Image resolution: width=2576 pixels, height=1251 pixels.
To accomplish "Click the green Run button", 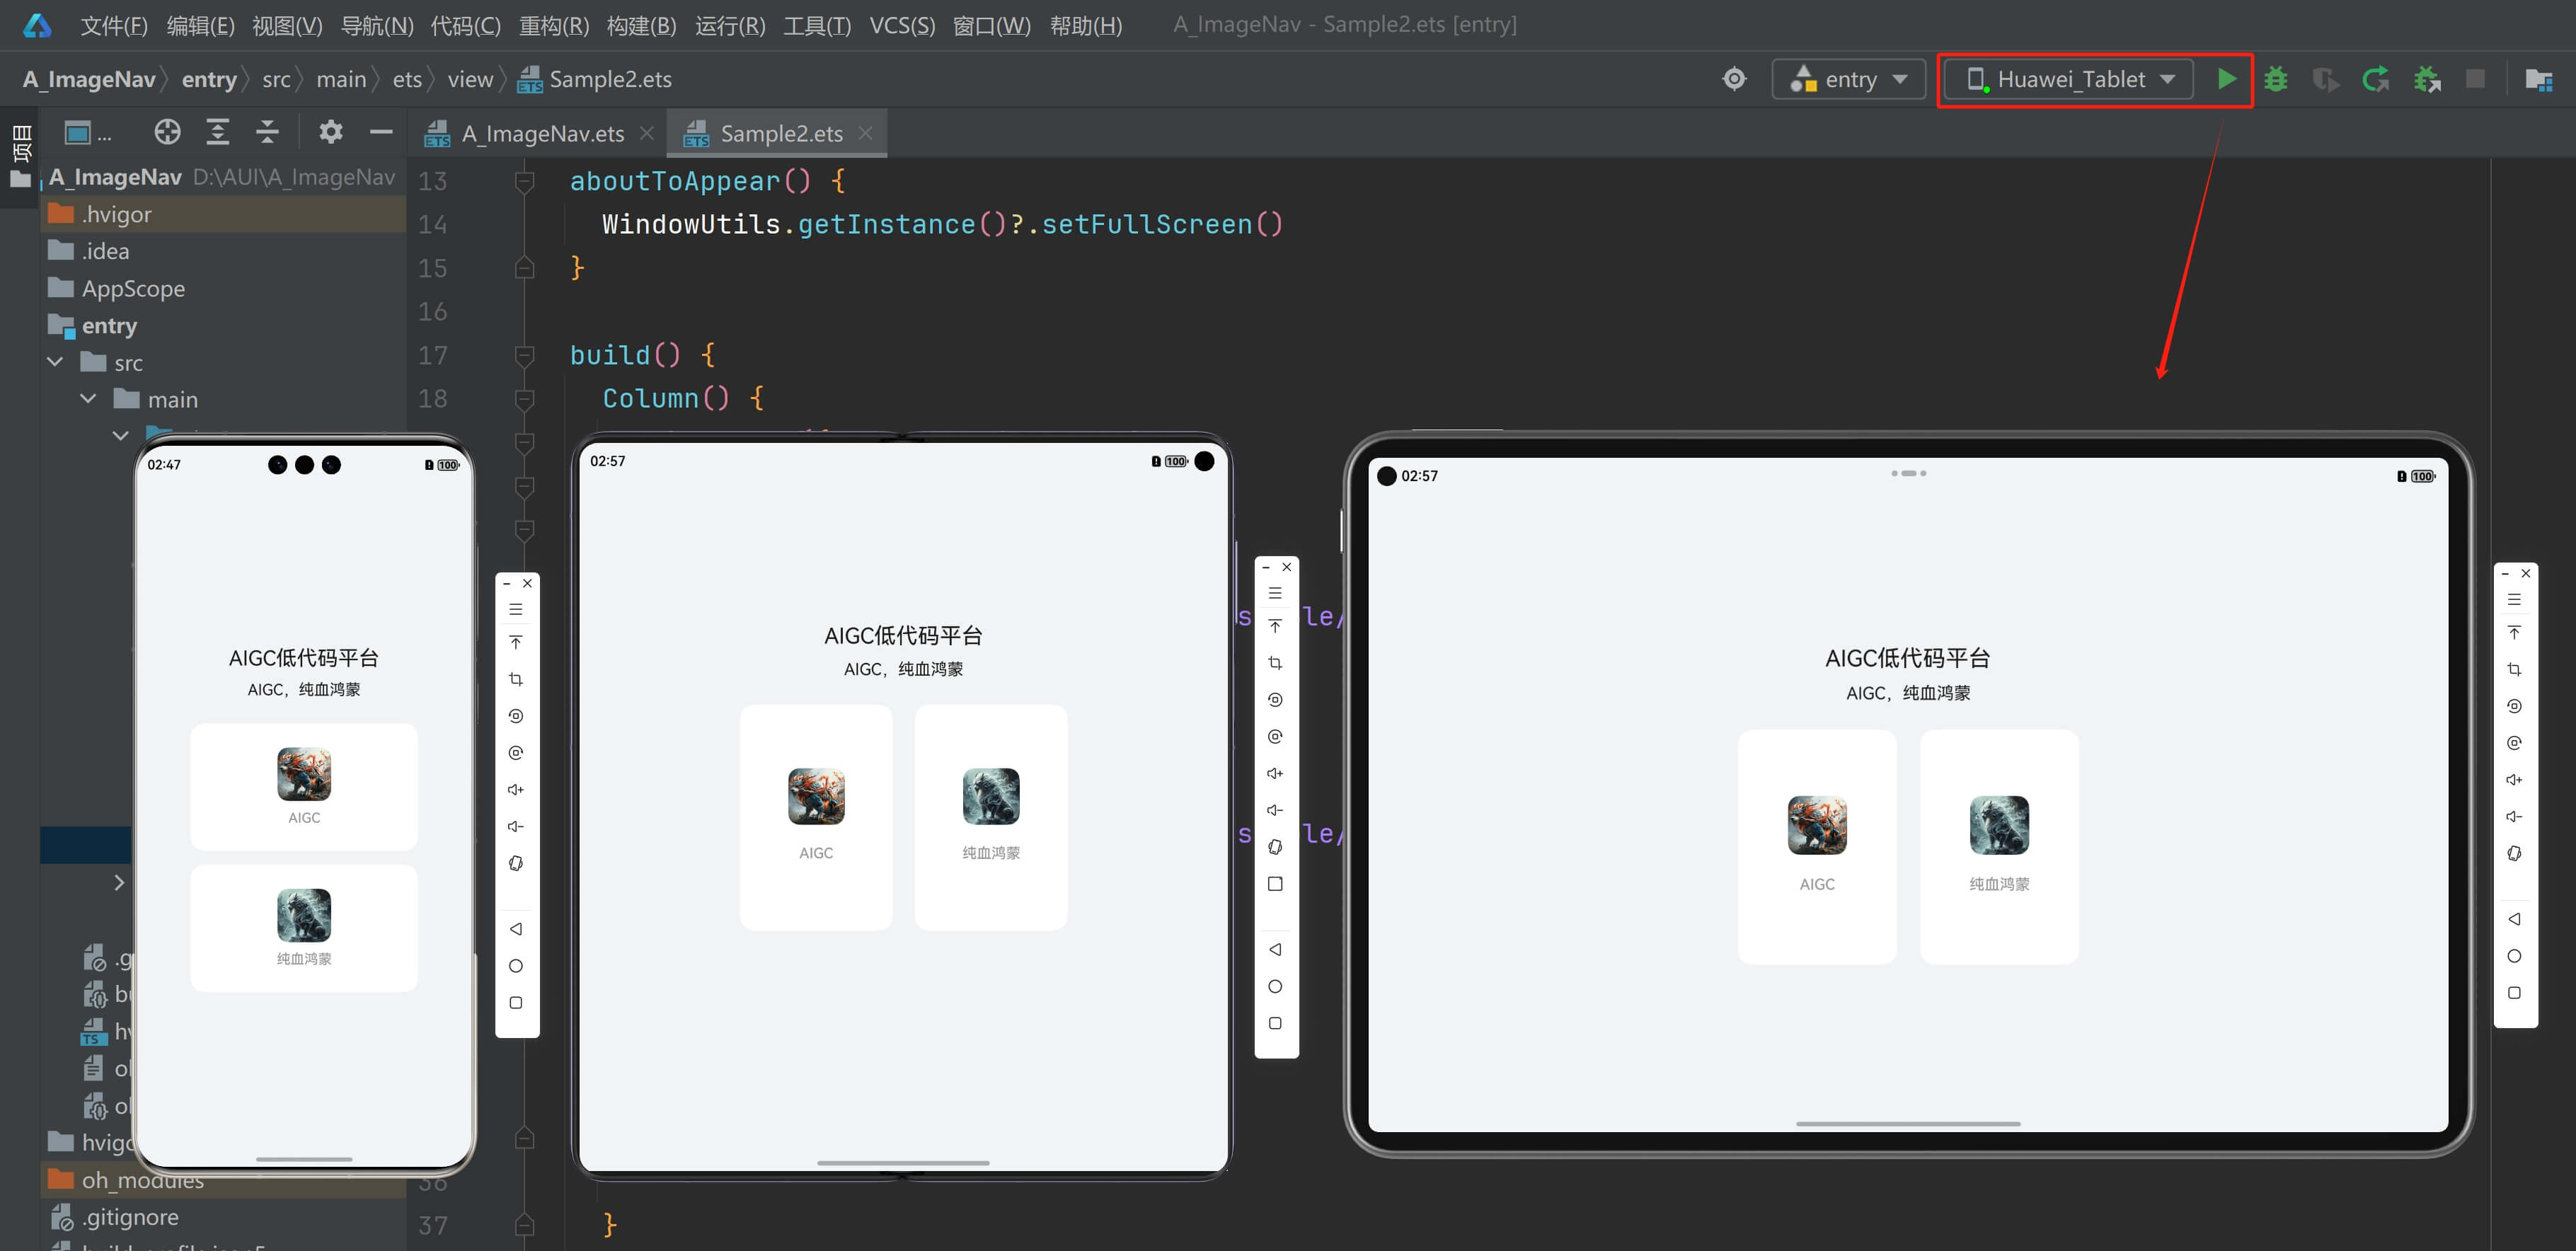I will tap(2226, 79).
